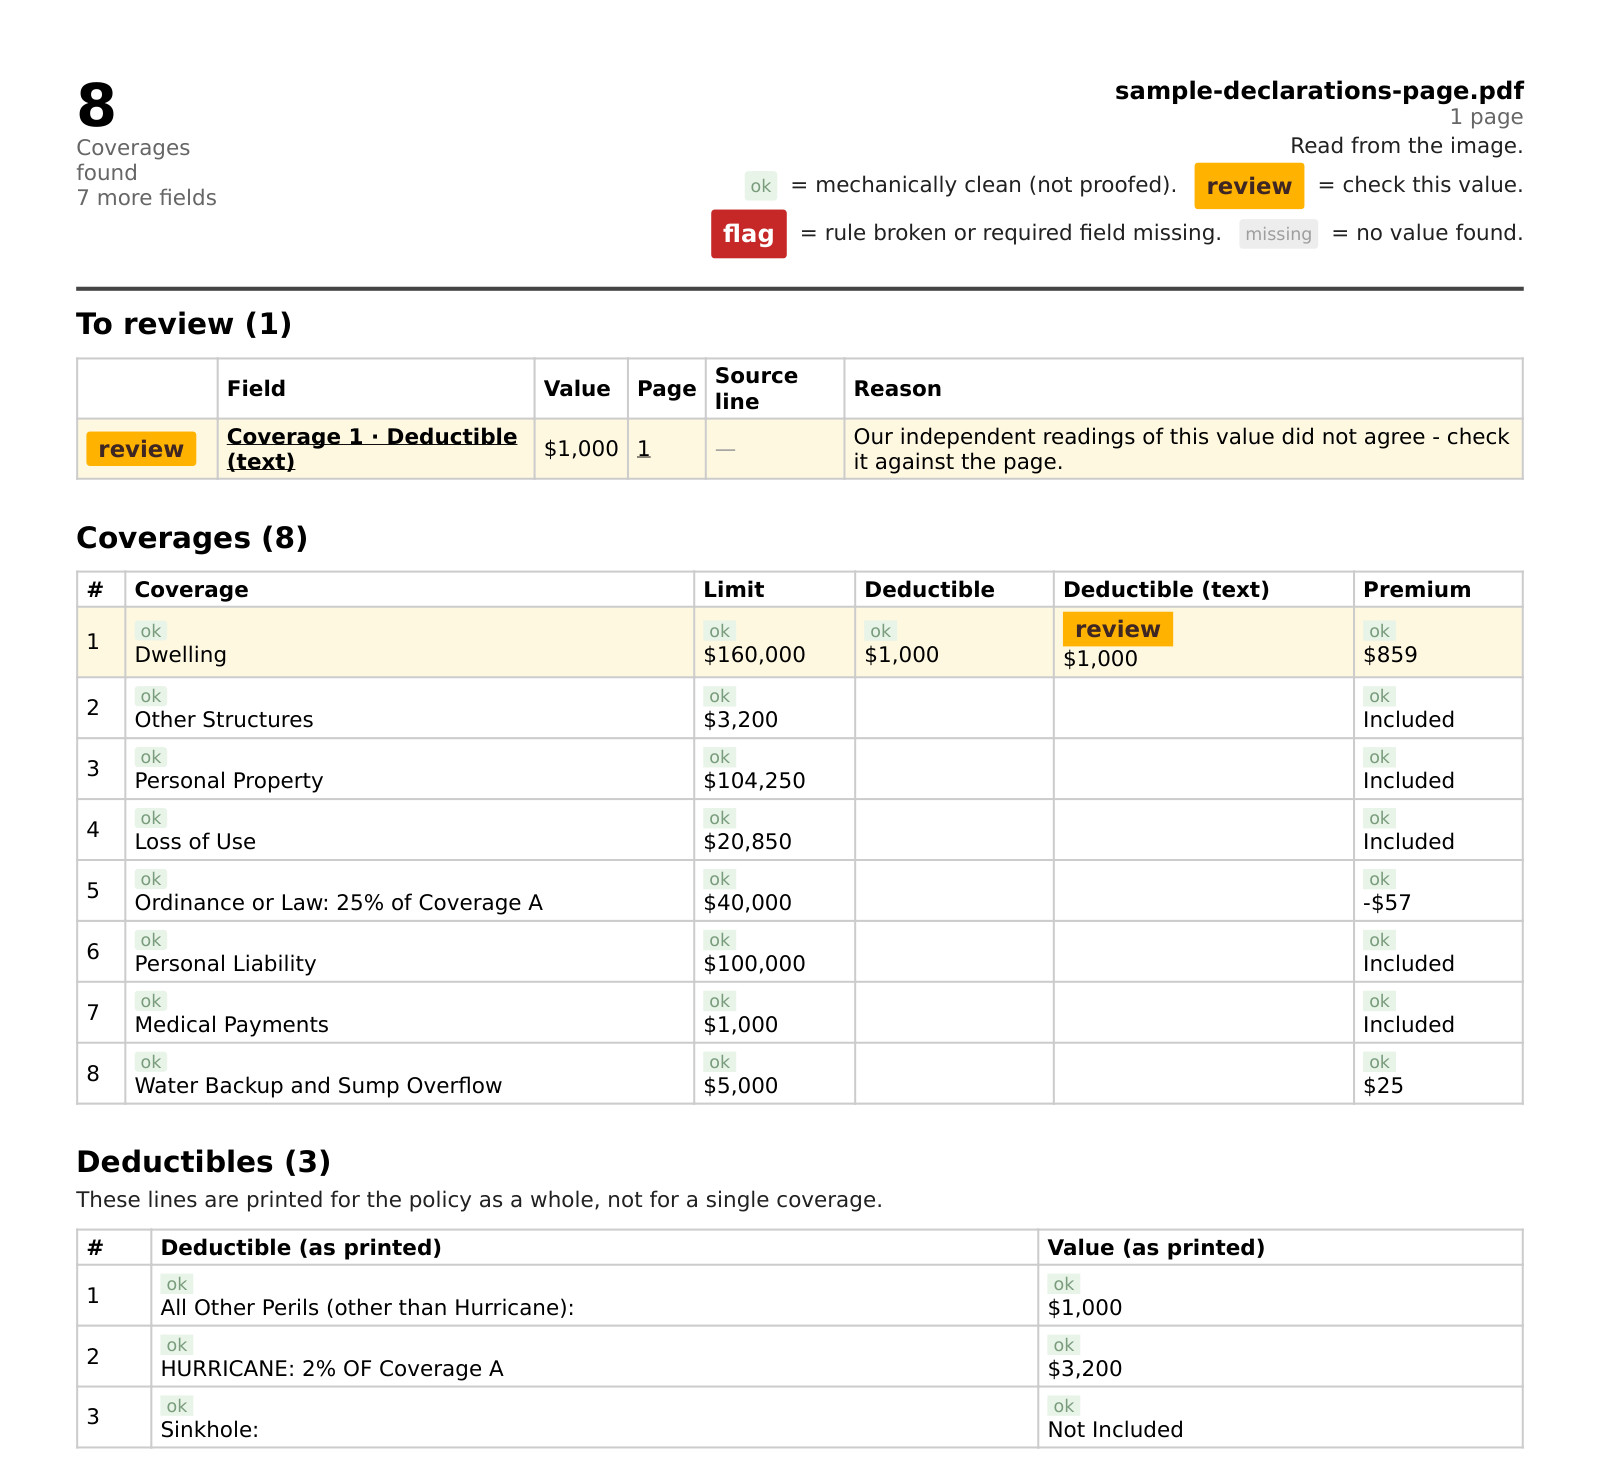Select Water Backup and Sump Overflow
The image size is (1600, 1478).
pos(318,1086)
